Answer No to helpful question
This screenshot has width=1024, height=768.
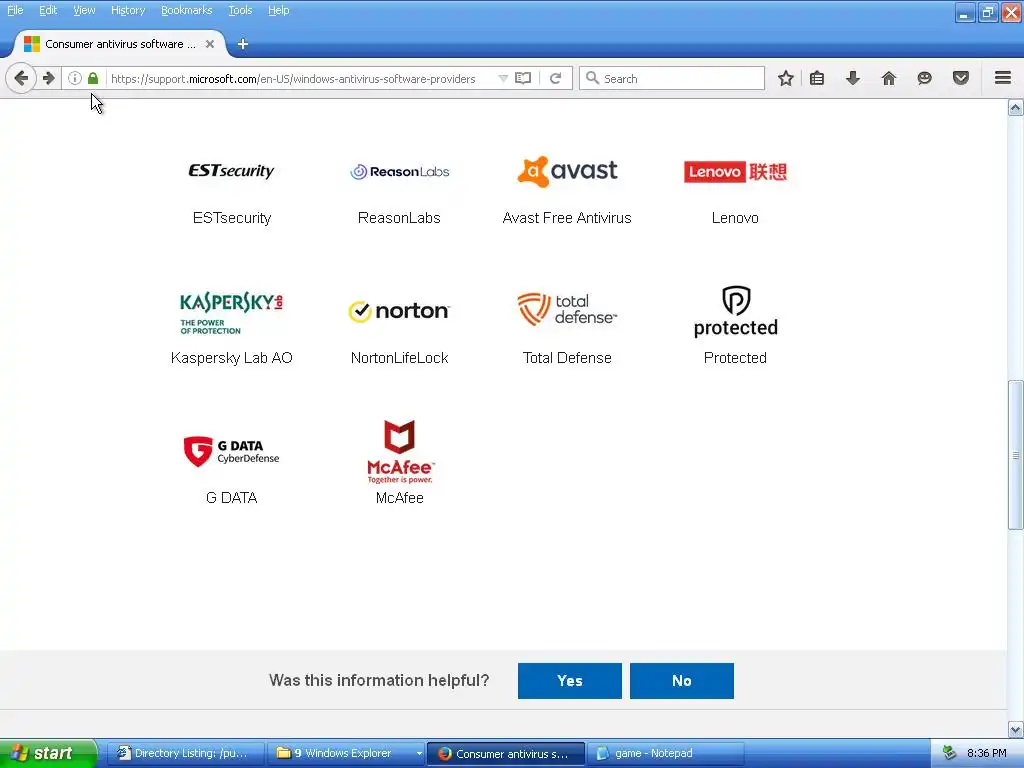pos(682,680)
